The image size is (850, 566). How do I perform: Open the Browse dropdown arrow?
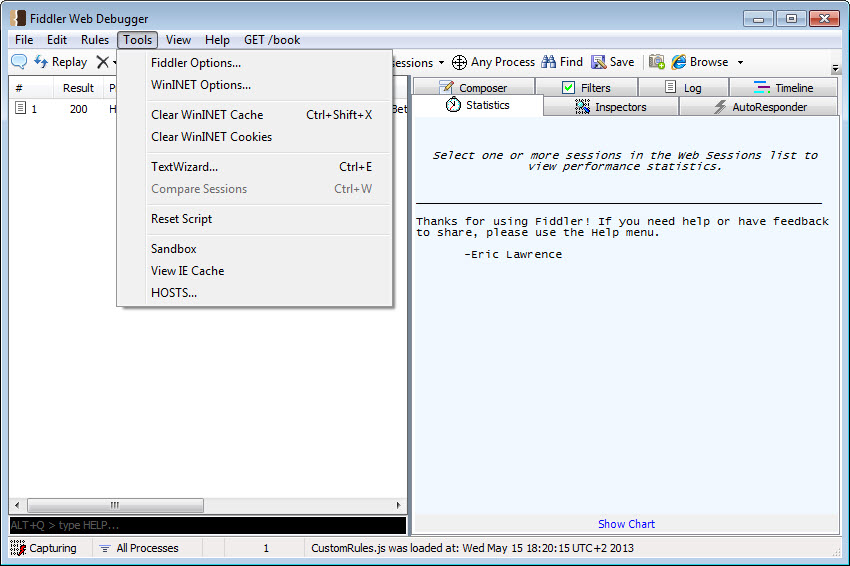tap(740, 62)
